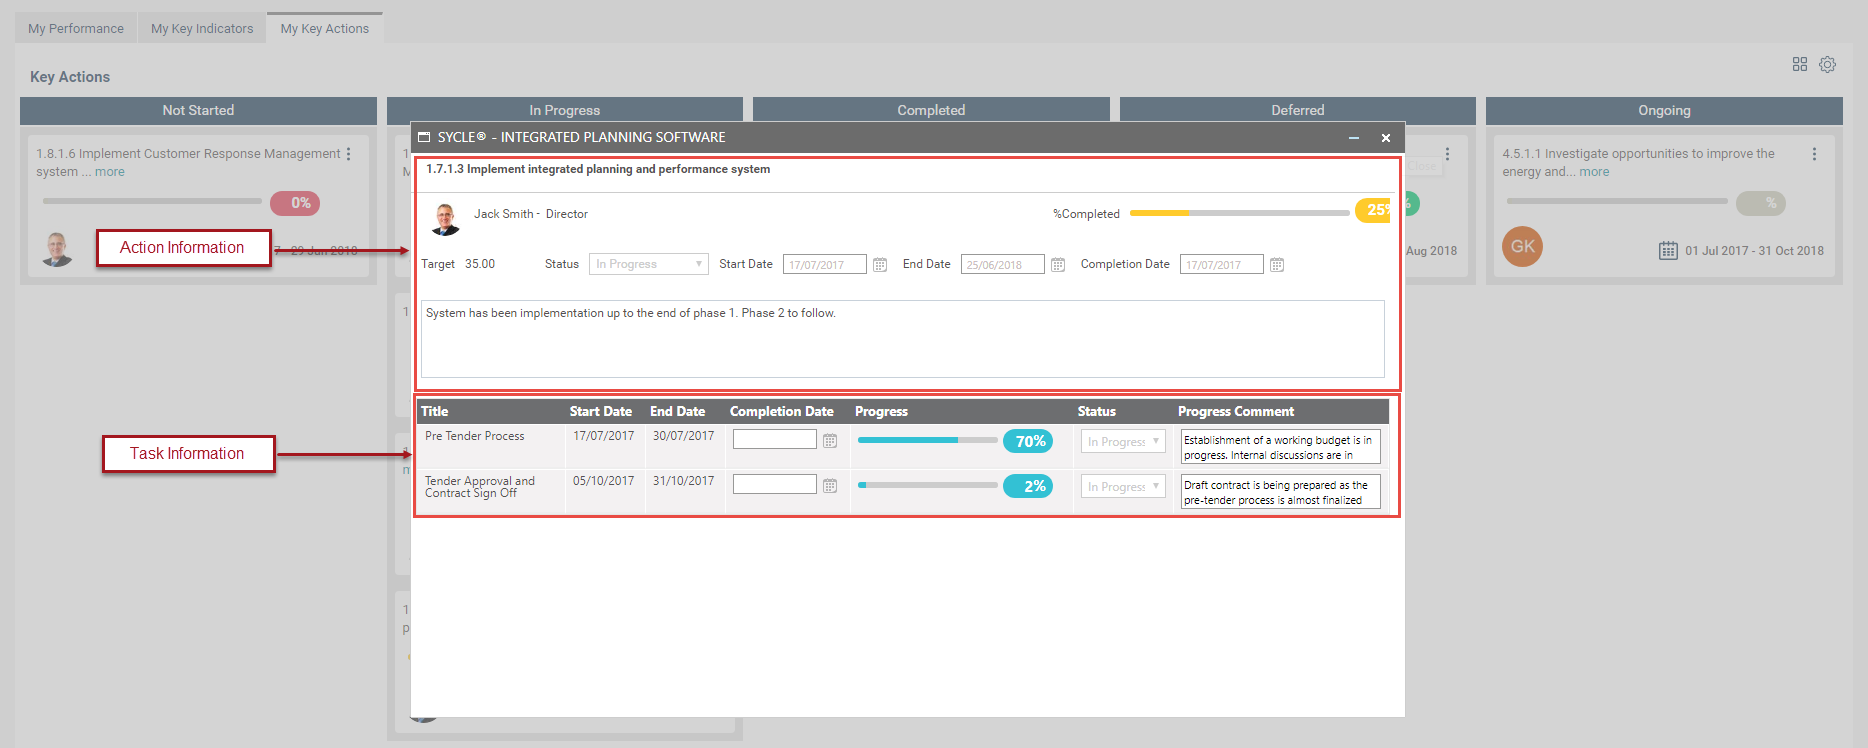Select 'Pre Tender Process' task title
The image size is (1868, 748).
click(x=475, y=436)
